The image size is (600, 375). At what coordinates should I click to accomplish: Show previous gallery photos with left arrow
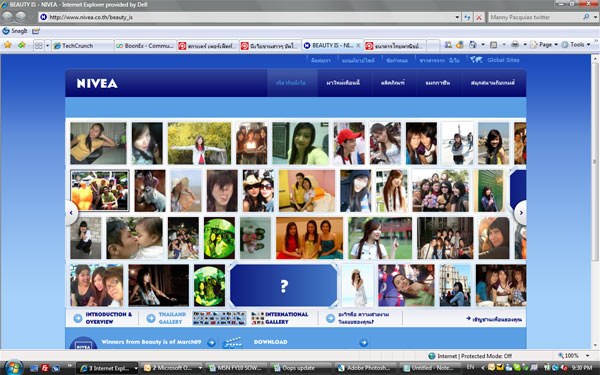pyautogui.click(x=71, y=213)
